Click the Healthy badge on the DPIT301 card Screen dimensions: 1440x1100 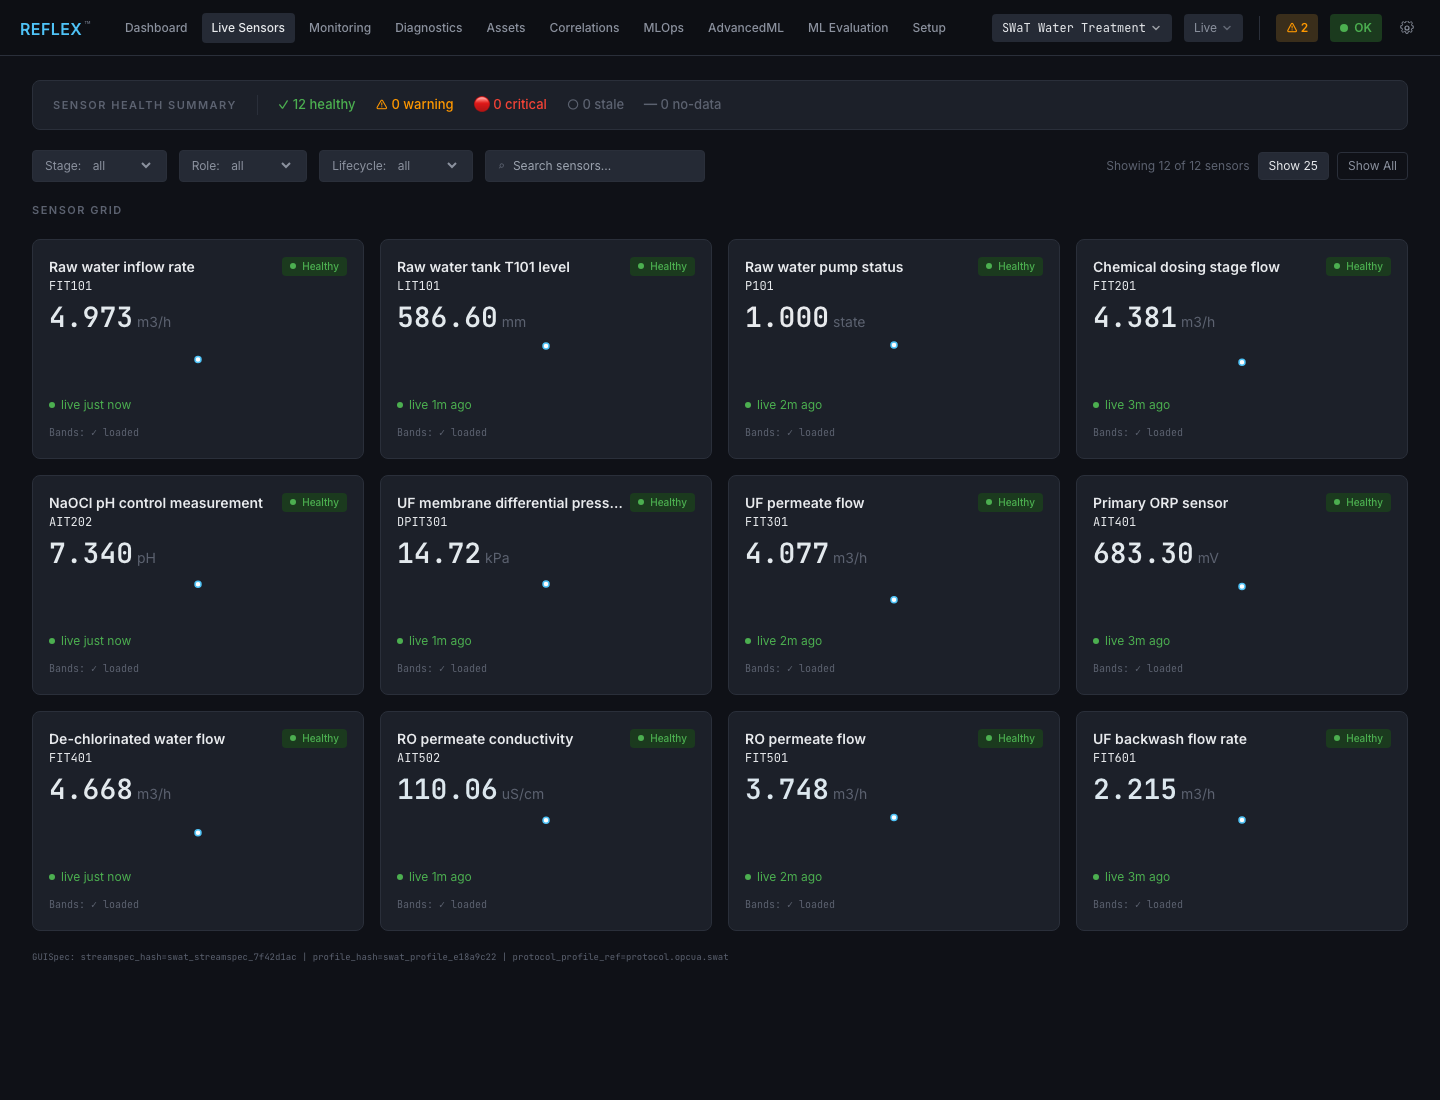pos(662,502)
